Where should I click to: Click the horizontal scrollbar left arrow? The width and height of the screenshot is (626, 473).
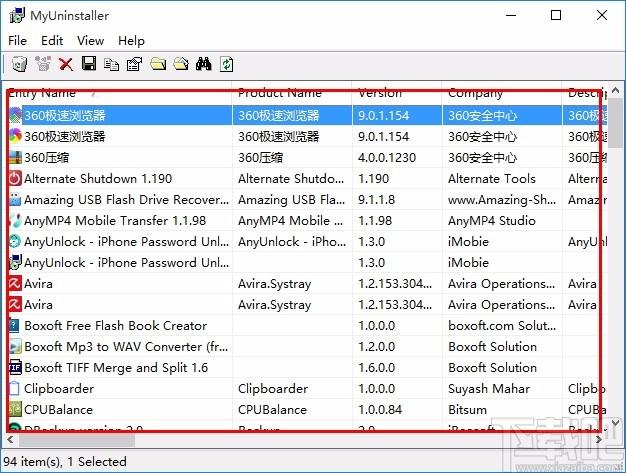[10, 439]
